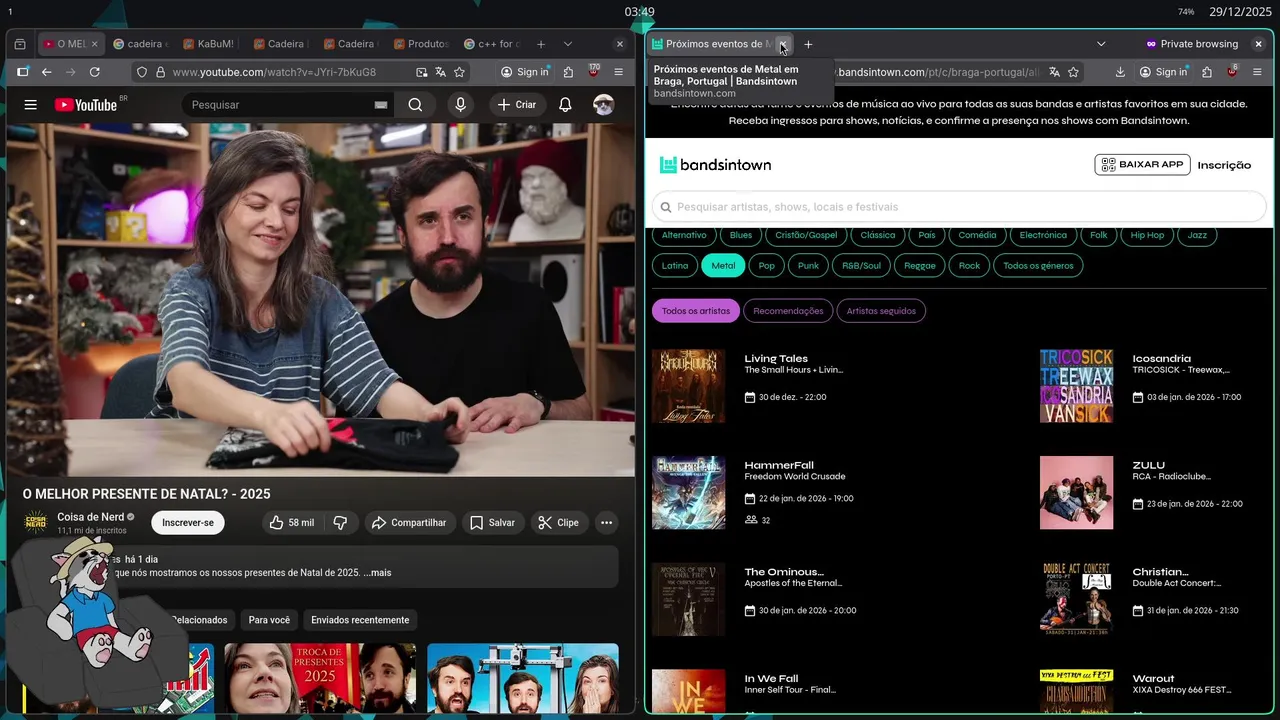Screen dimensions: 1280x720
Task: Open YouTube notifications bell
Action: [565, 105]
